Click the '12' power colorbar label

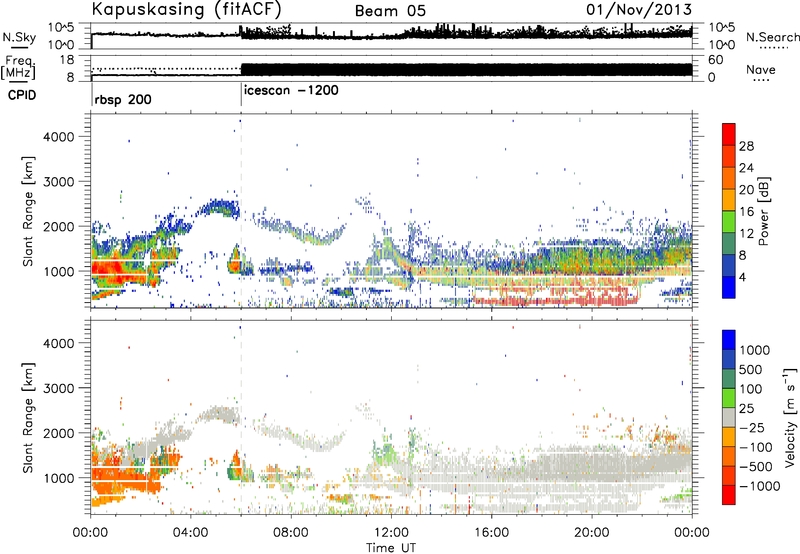[x=746, y=234]
